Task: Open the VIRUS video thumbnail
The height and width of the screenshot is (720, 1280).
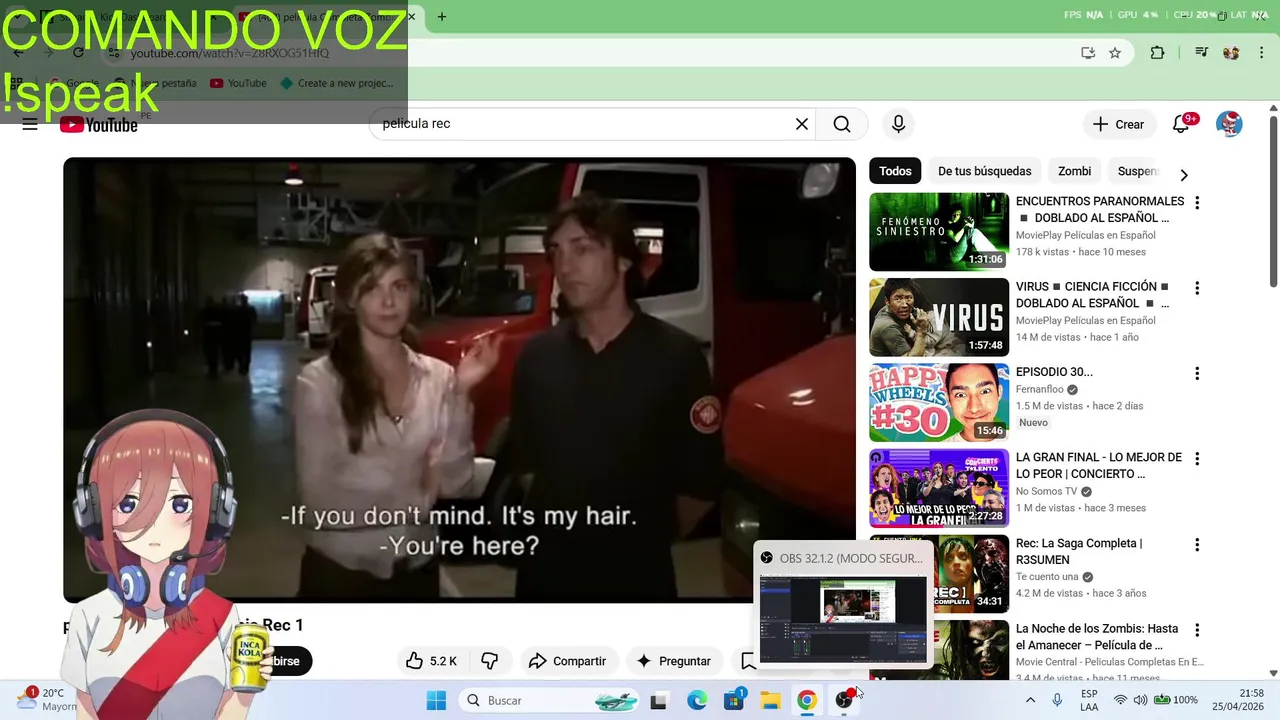Action: tap(939, 317)
